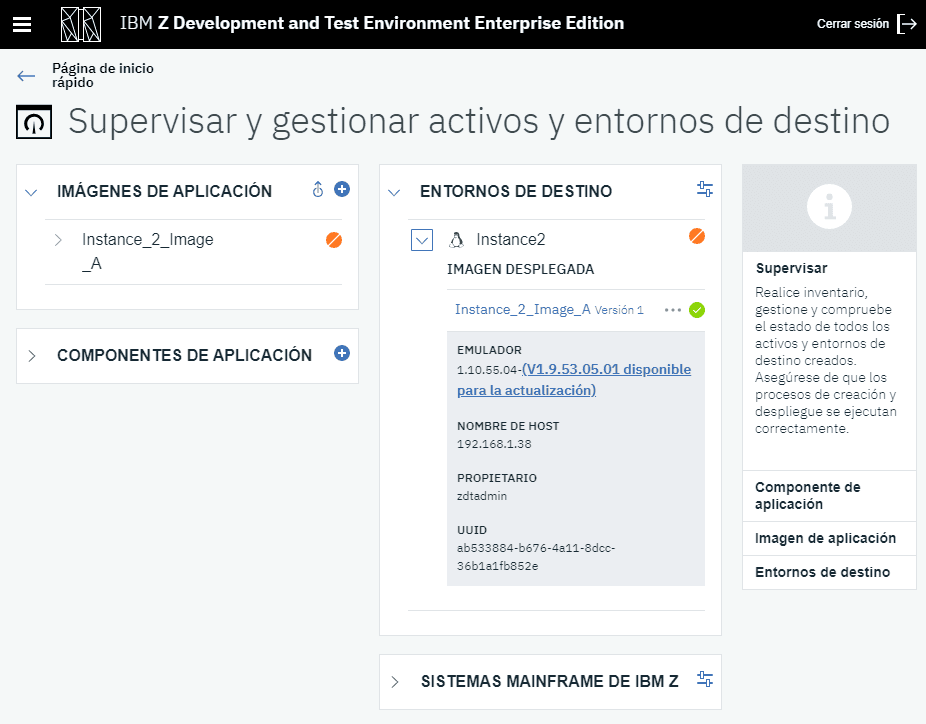Toggle the Instance2 collapse checkbox chevron
The image size is (926, 724).
click(x=422, y=240)
